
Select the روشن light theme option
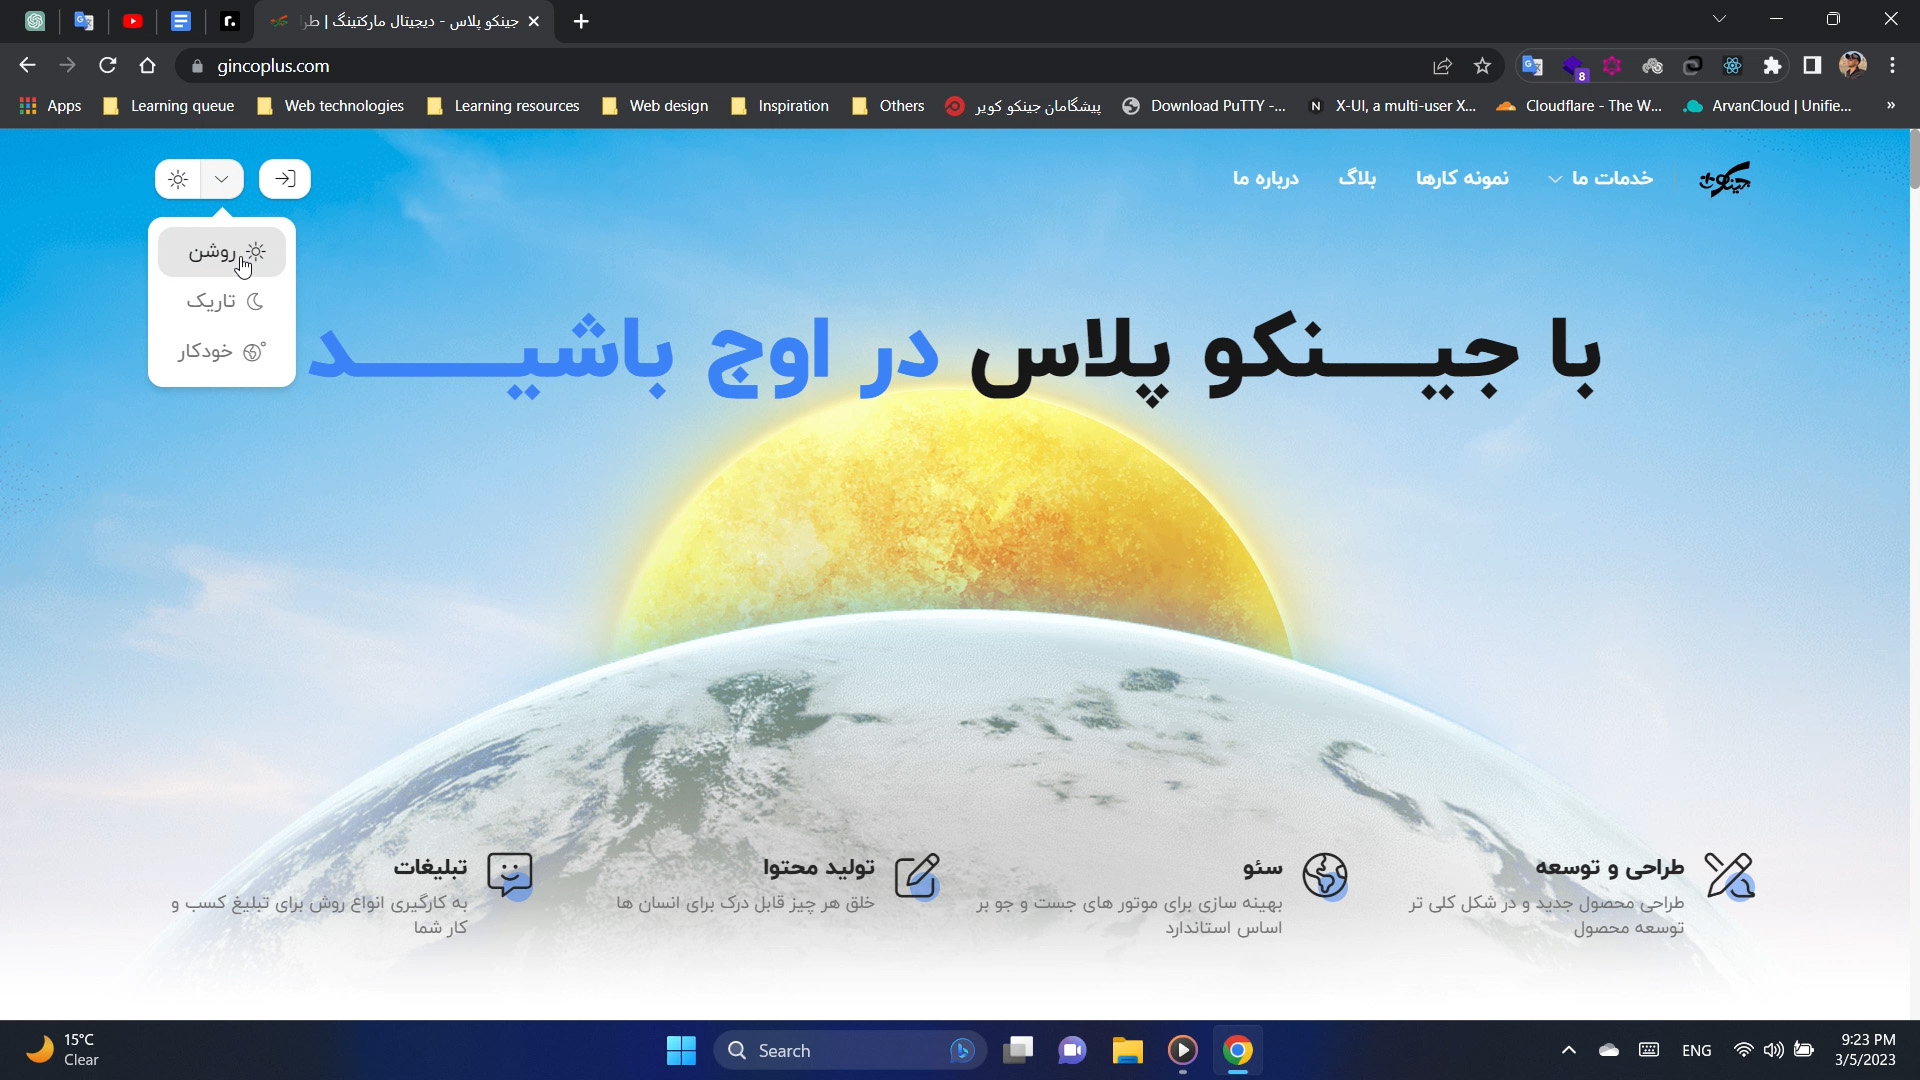pos(222,252)
